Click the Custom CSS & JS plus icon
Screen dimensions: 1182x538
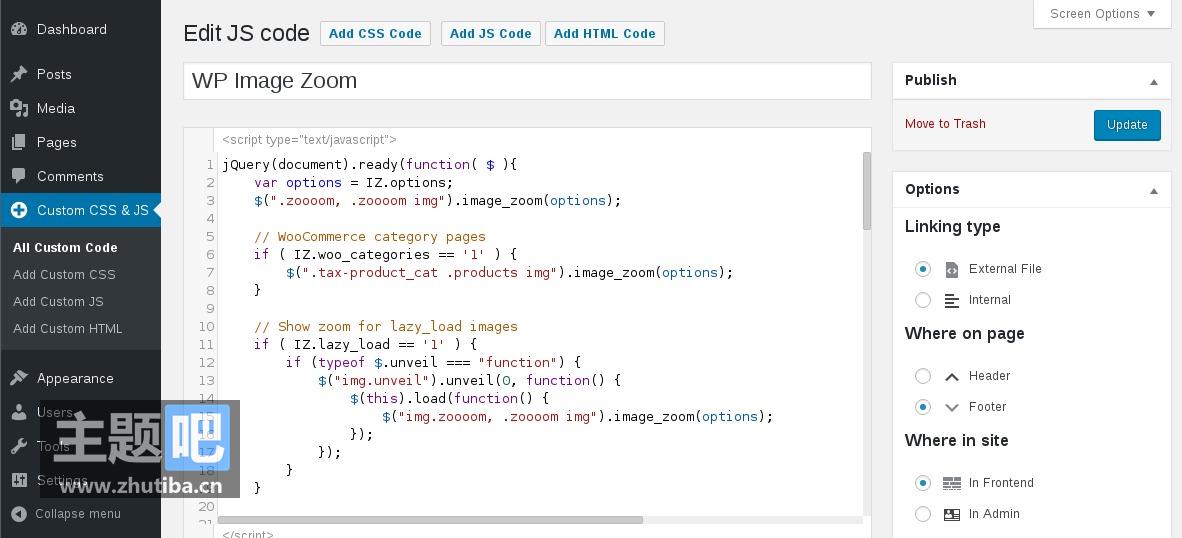(18, 210)
